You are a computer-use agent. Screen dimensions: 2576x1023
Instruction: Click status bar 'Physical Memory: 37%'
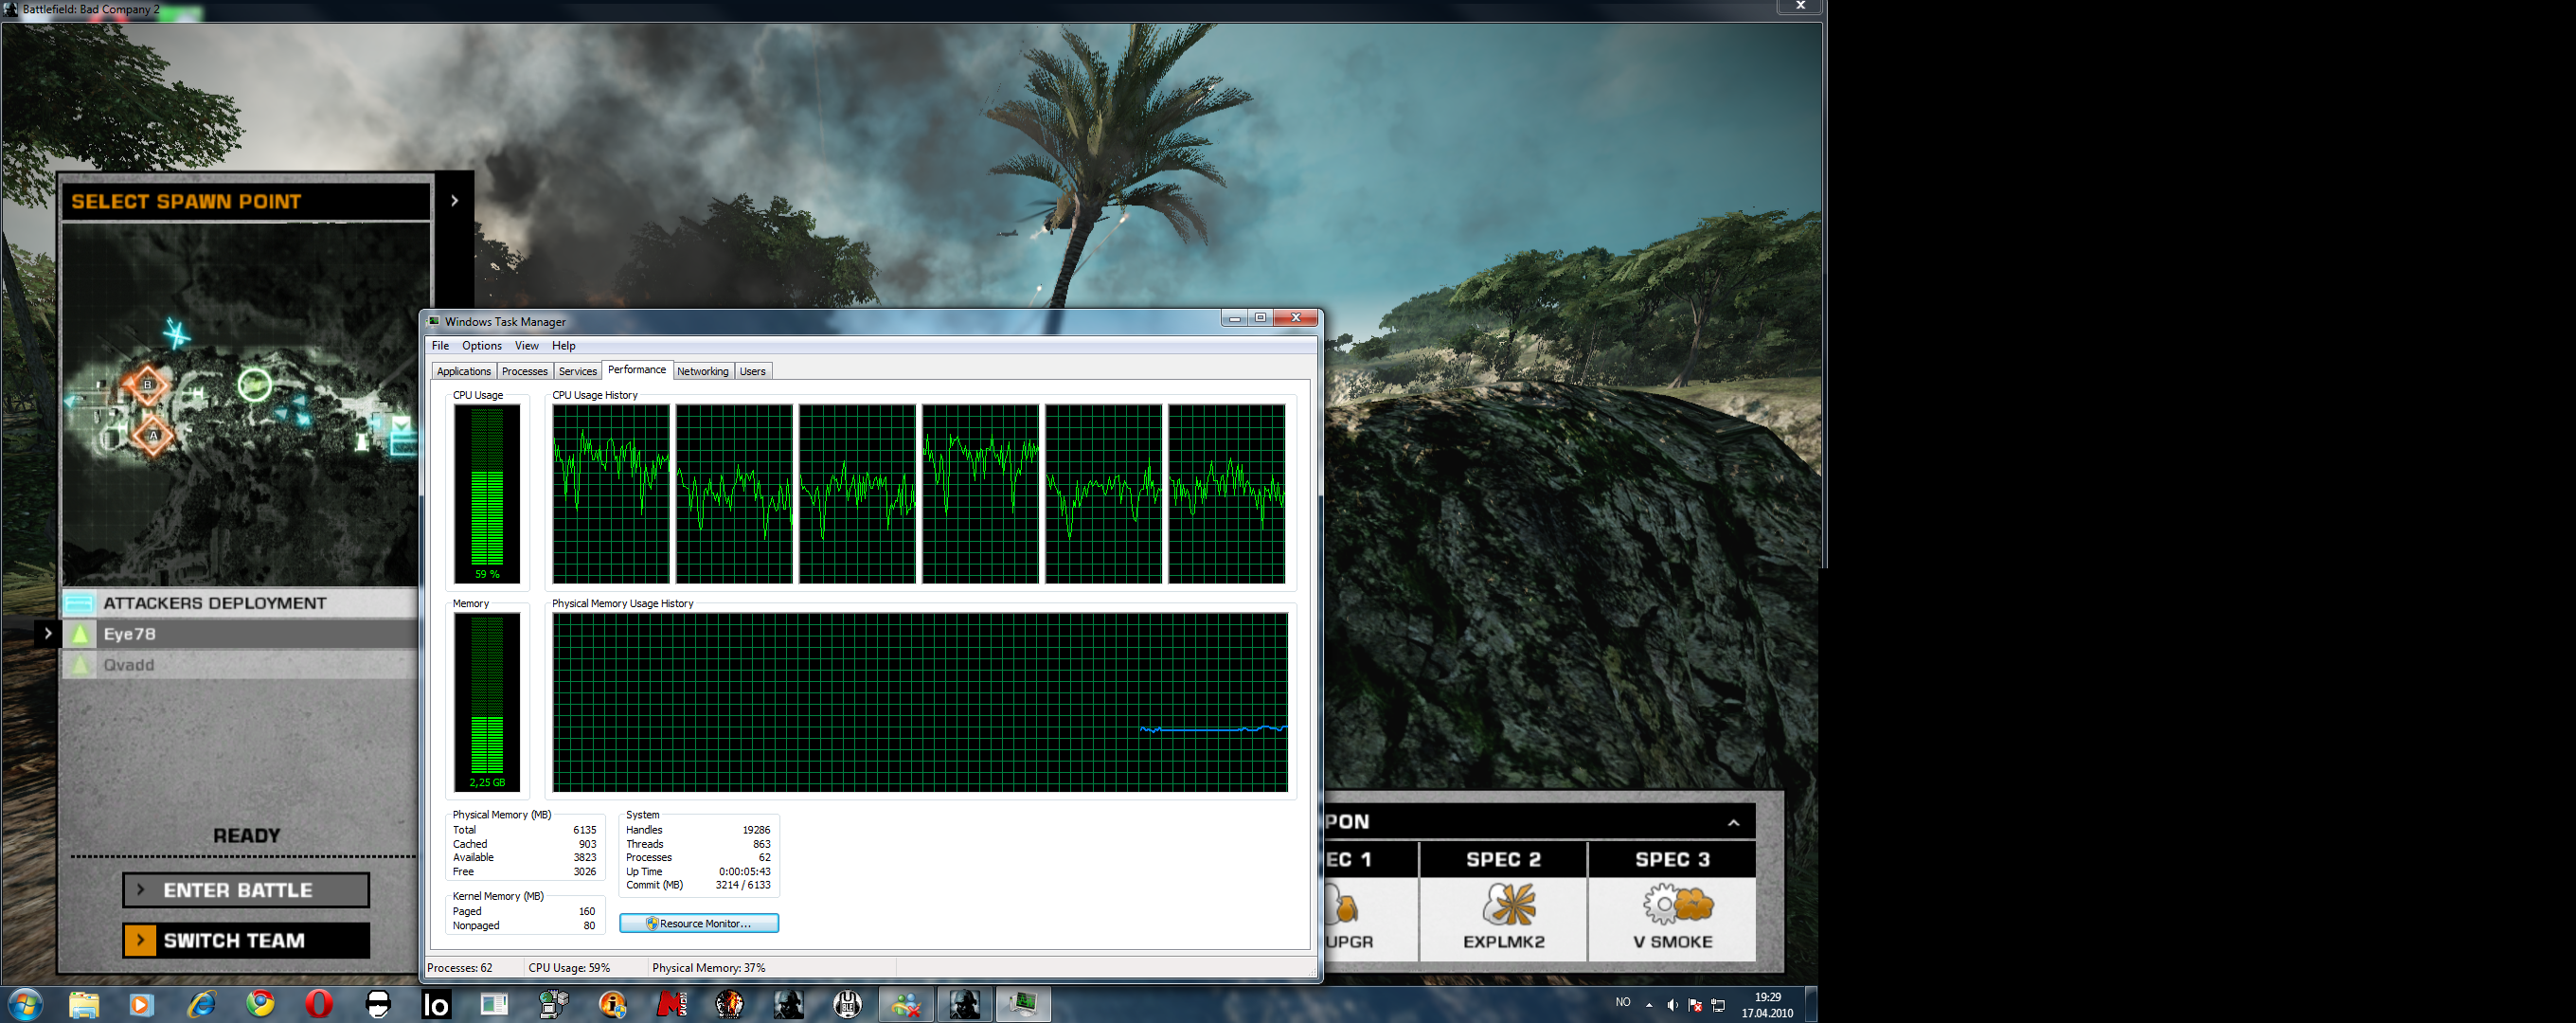click(708, 968)
